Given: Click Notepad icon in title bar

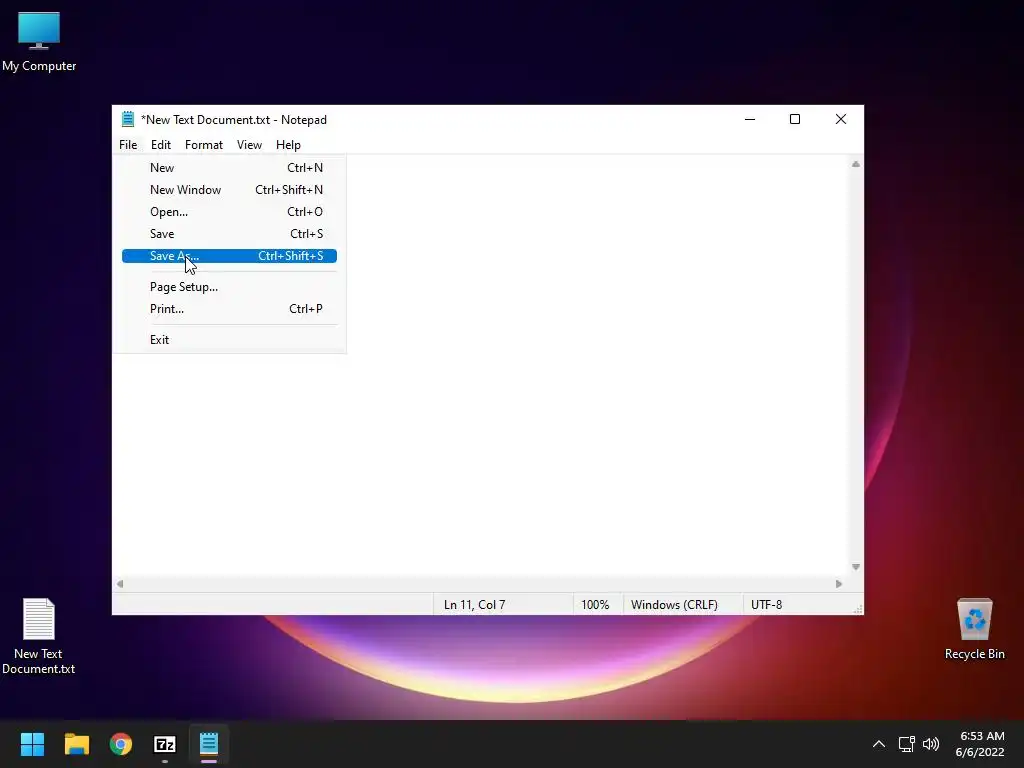Looking at the screenshot, I should click(128, 119).
